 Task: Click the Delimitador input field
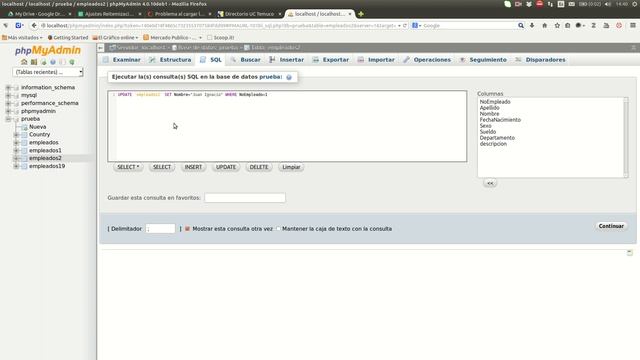[160, 229]
